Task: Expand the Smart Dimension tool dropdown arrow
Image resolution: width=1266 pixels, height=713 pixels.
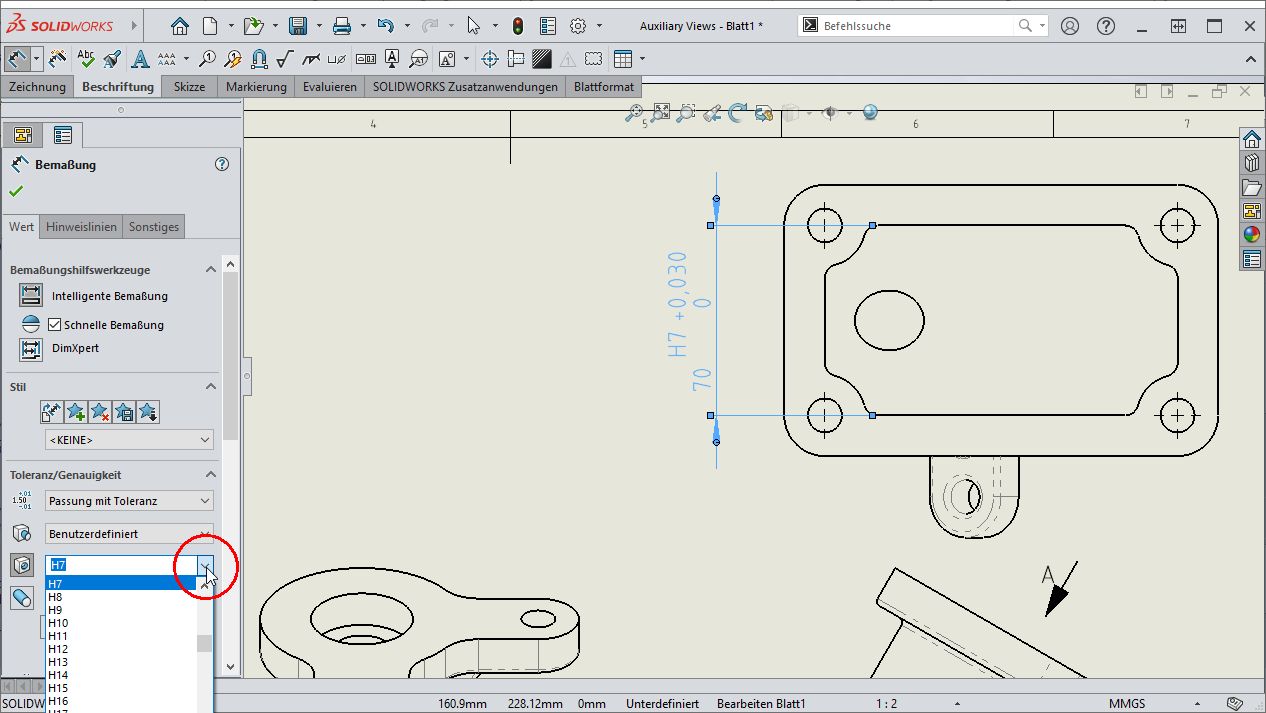Action: point(36,59)
